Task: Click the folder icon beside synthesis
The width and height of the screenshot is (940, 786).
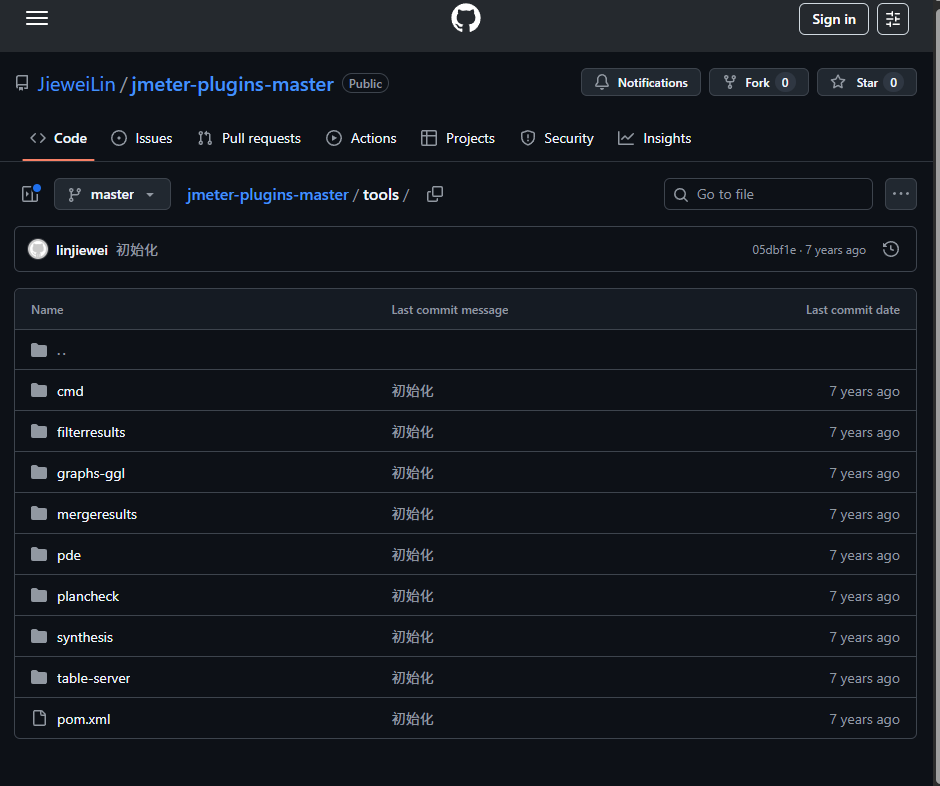Action: tap(39, 637)
